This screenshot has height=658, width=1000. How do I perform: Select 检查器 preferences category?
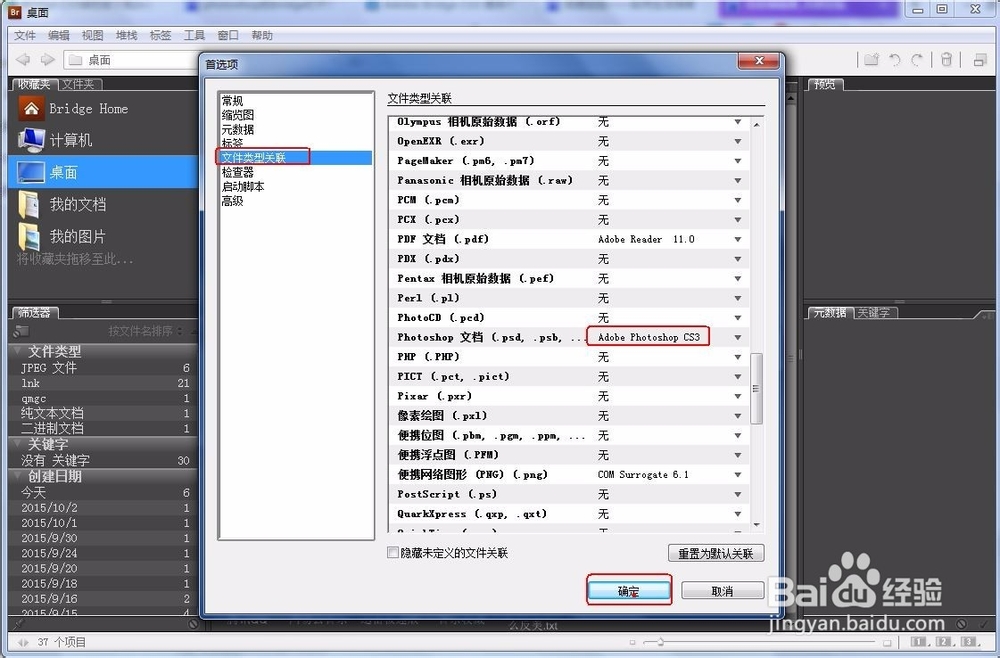(x=238, y=172)
